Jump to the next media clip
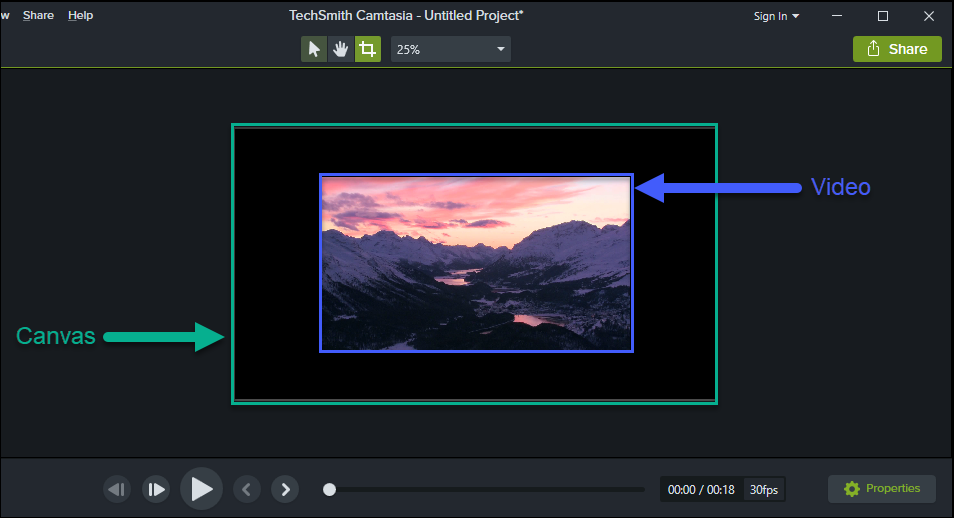 pyautogui.click(x=286, y=489)
